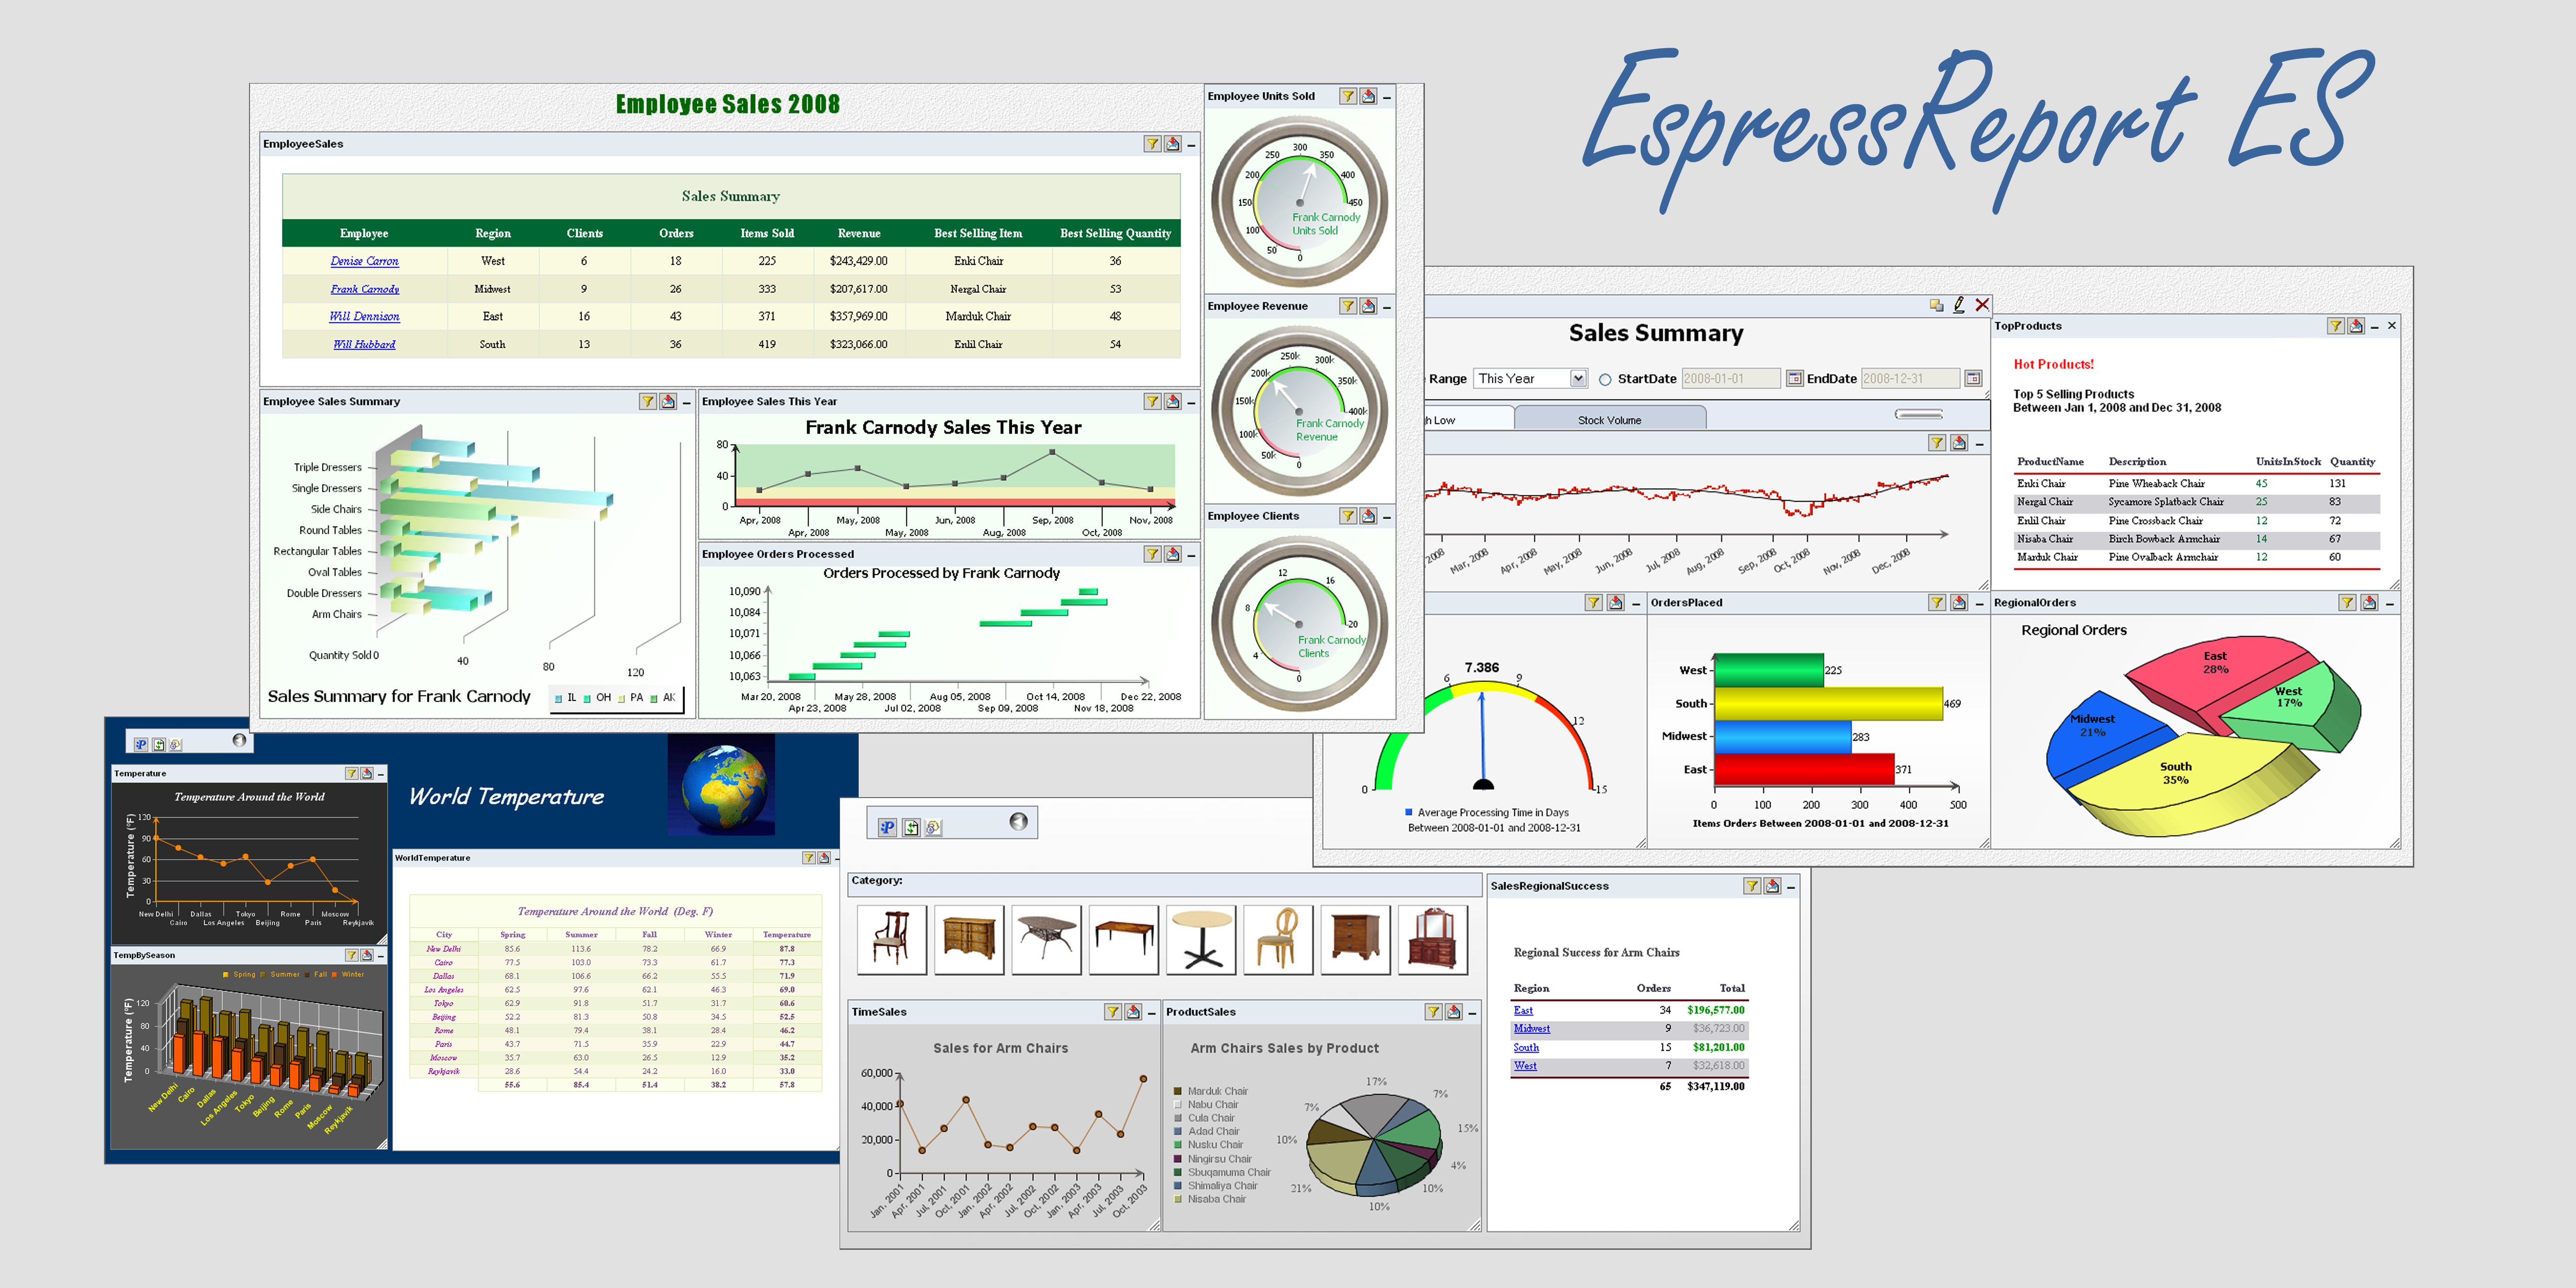Click the EndDate calendar picker icon
2576x1288 pixels.
(1973, 378)
